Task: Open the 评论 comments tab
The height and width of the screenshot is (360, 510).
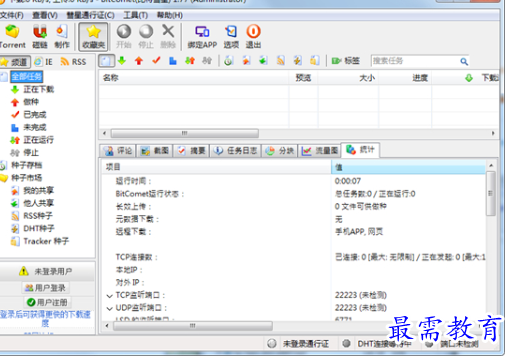Action: [118, 151]
